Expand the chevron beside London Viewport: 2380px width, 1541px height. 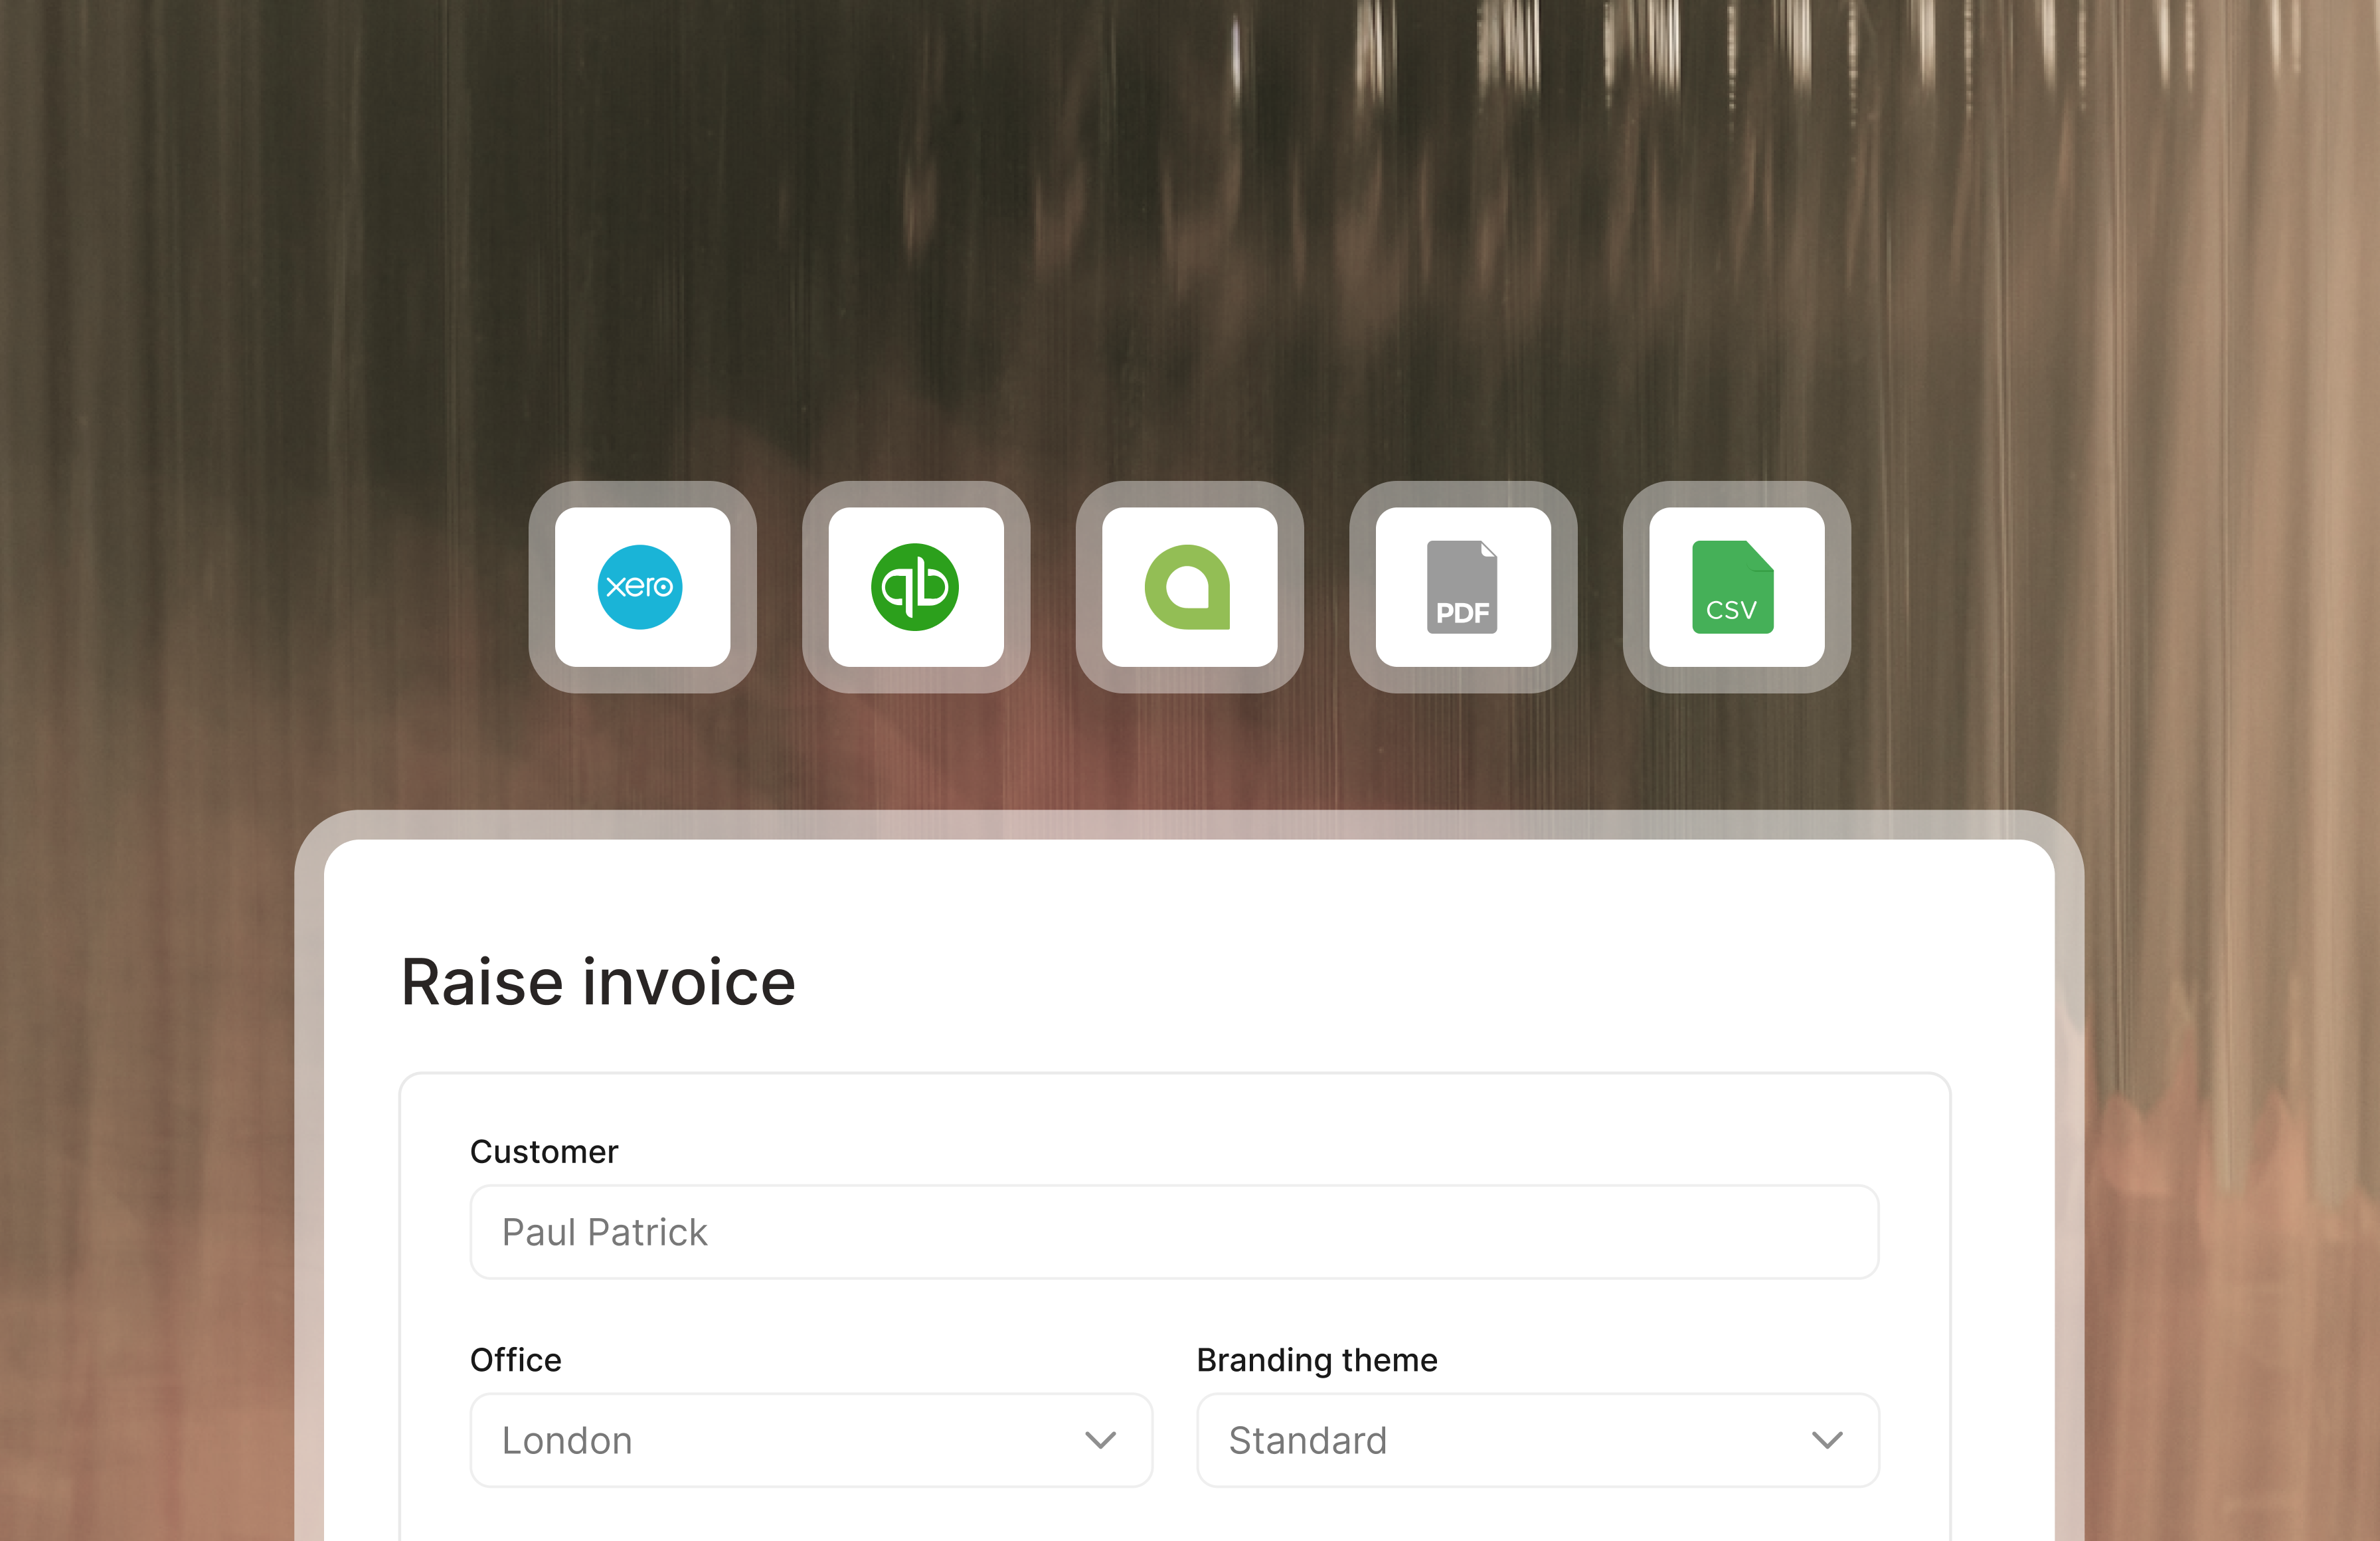pyautogui.click(x=1100, y=1440)
